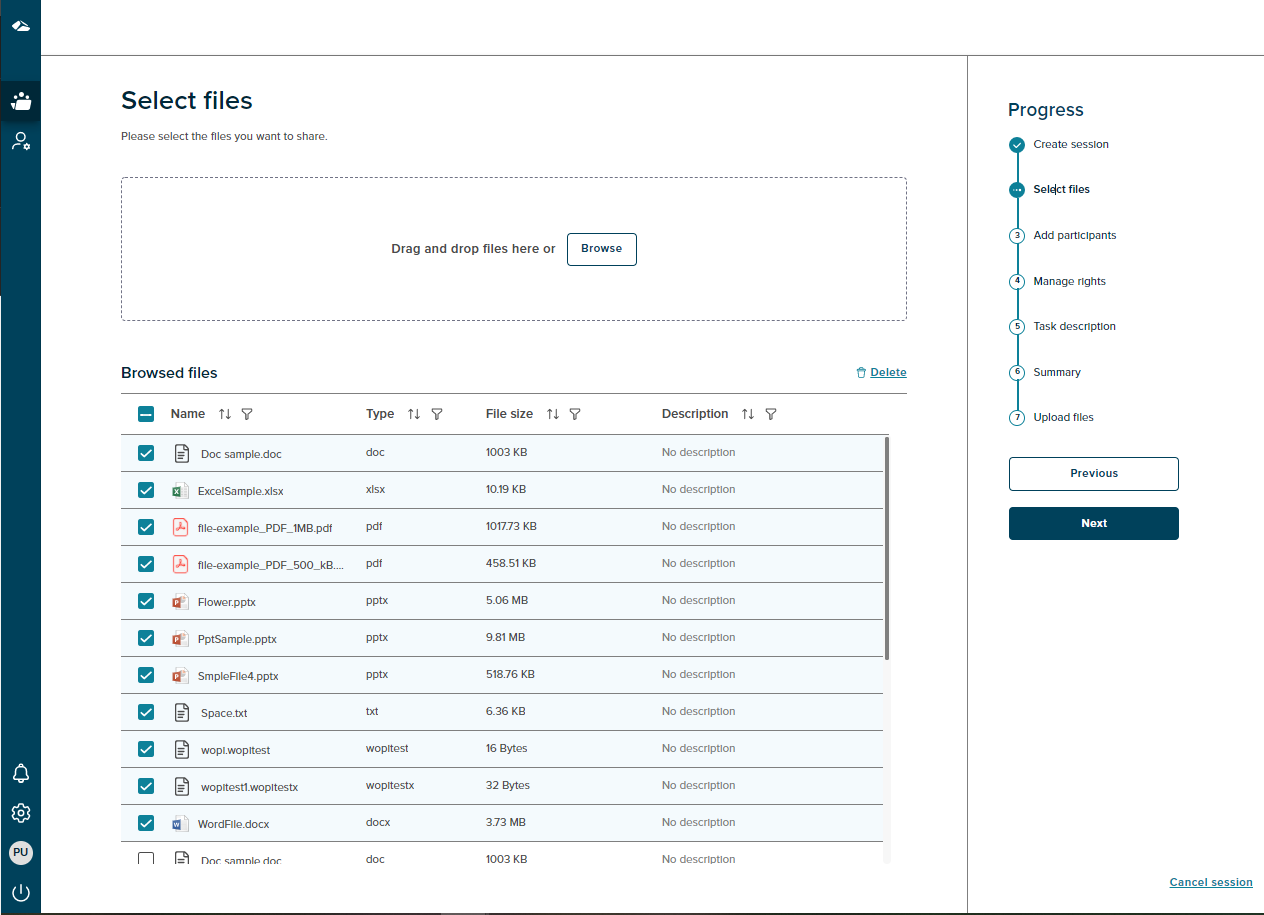
Task: Uncheck the Flower.pptx file checkbox
Action: (146, 601)
